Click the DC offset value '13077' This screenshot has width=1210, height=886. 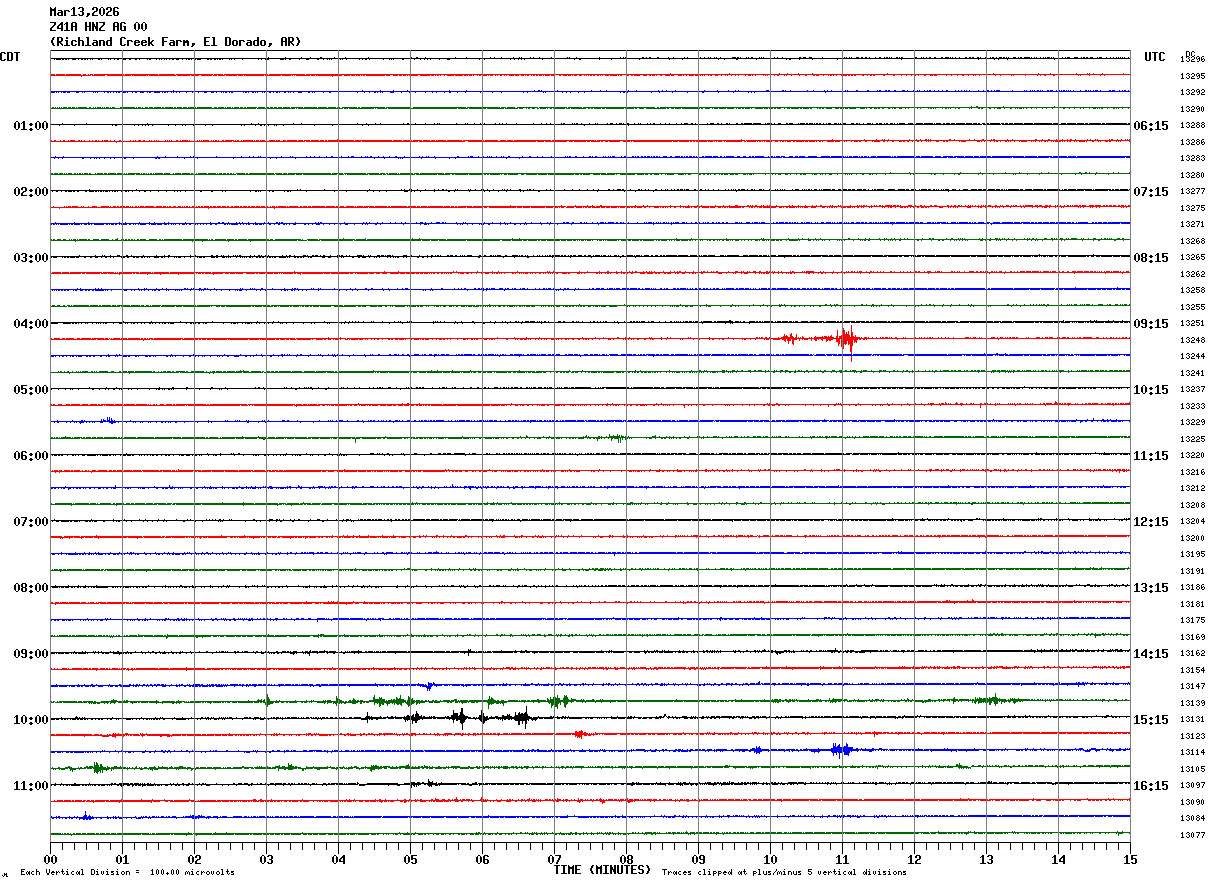click(1192, 835)
